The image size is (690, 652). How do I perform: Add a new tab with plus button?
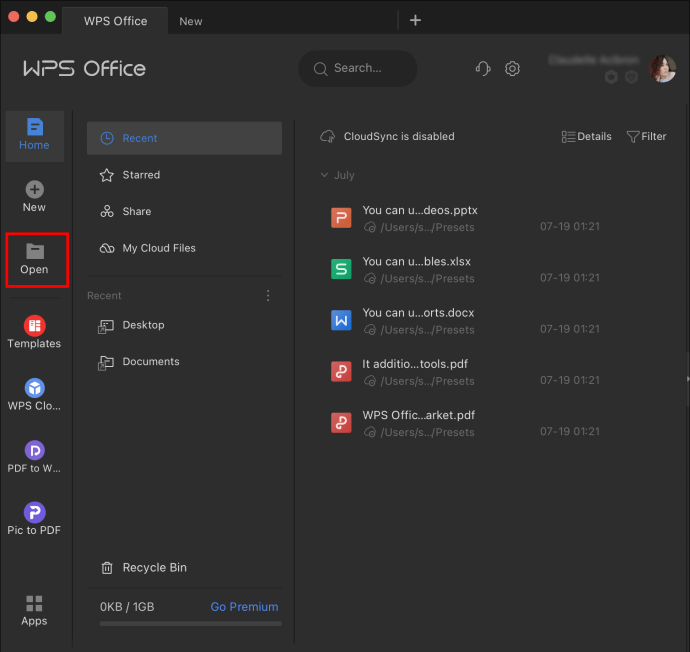(x=415, y=20)
